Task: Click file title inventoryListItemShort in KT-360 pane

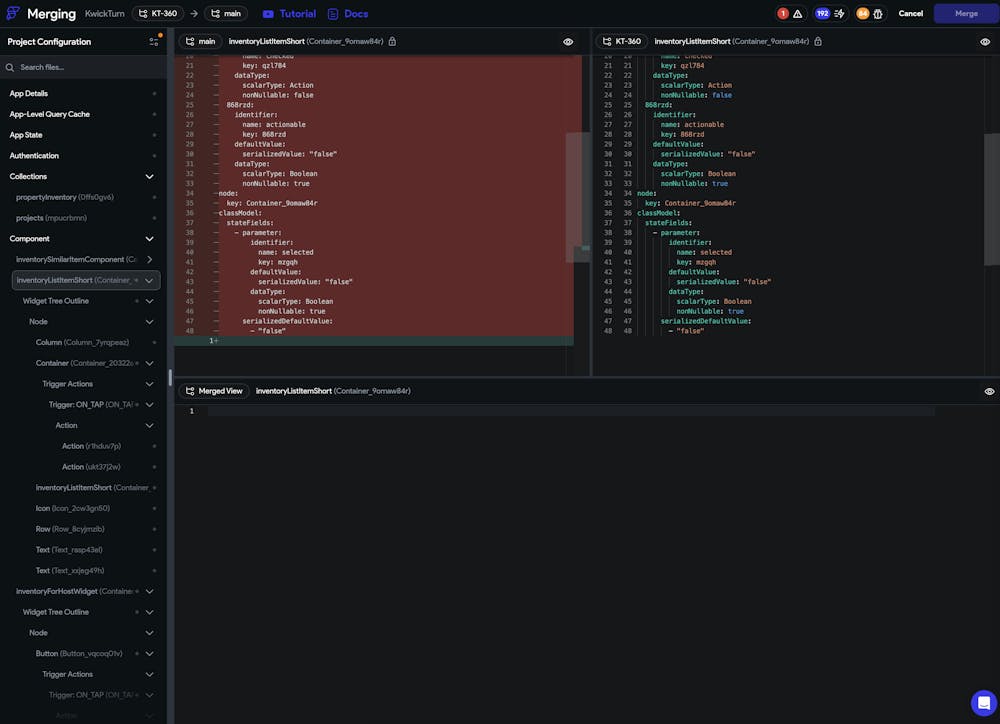Action: coord(732,41)
